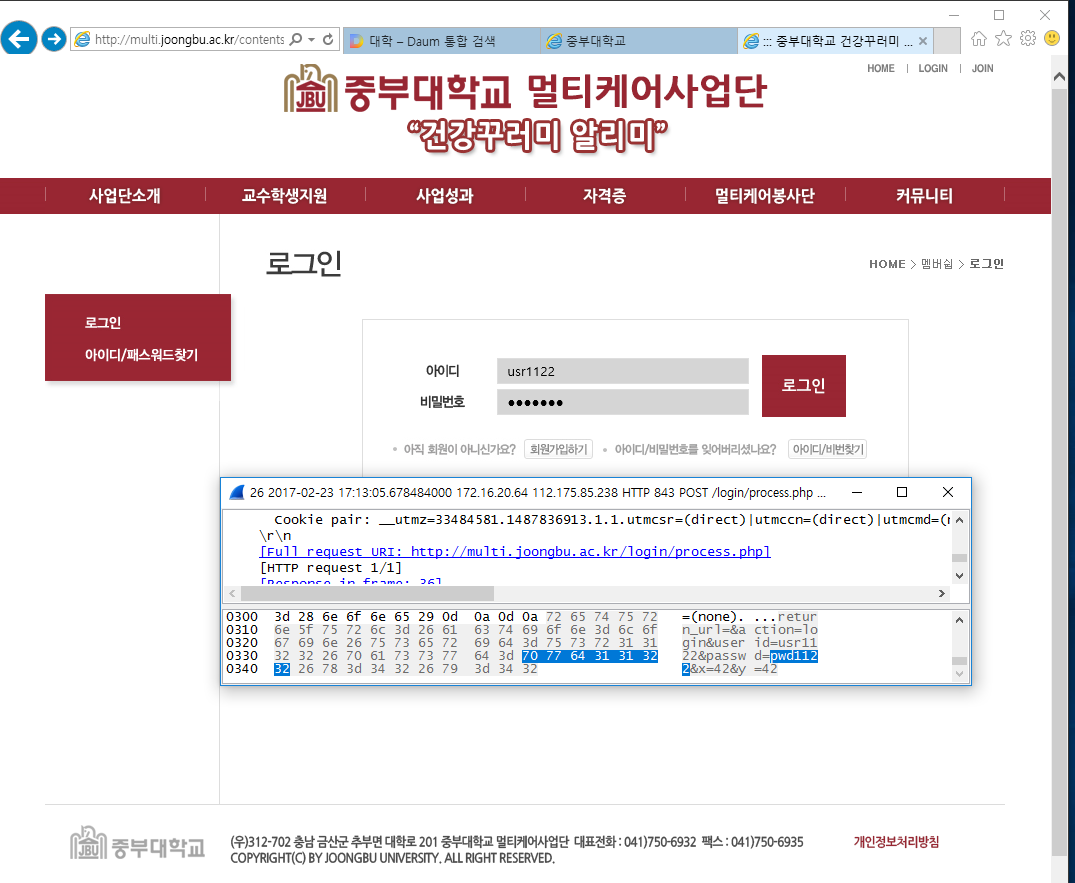Viewport: 1075px width, 883px height.
Task: Open the 멀티케어봉사단 navigation menu
Action: [764, 196]
